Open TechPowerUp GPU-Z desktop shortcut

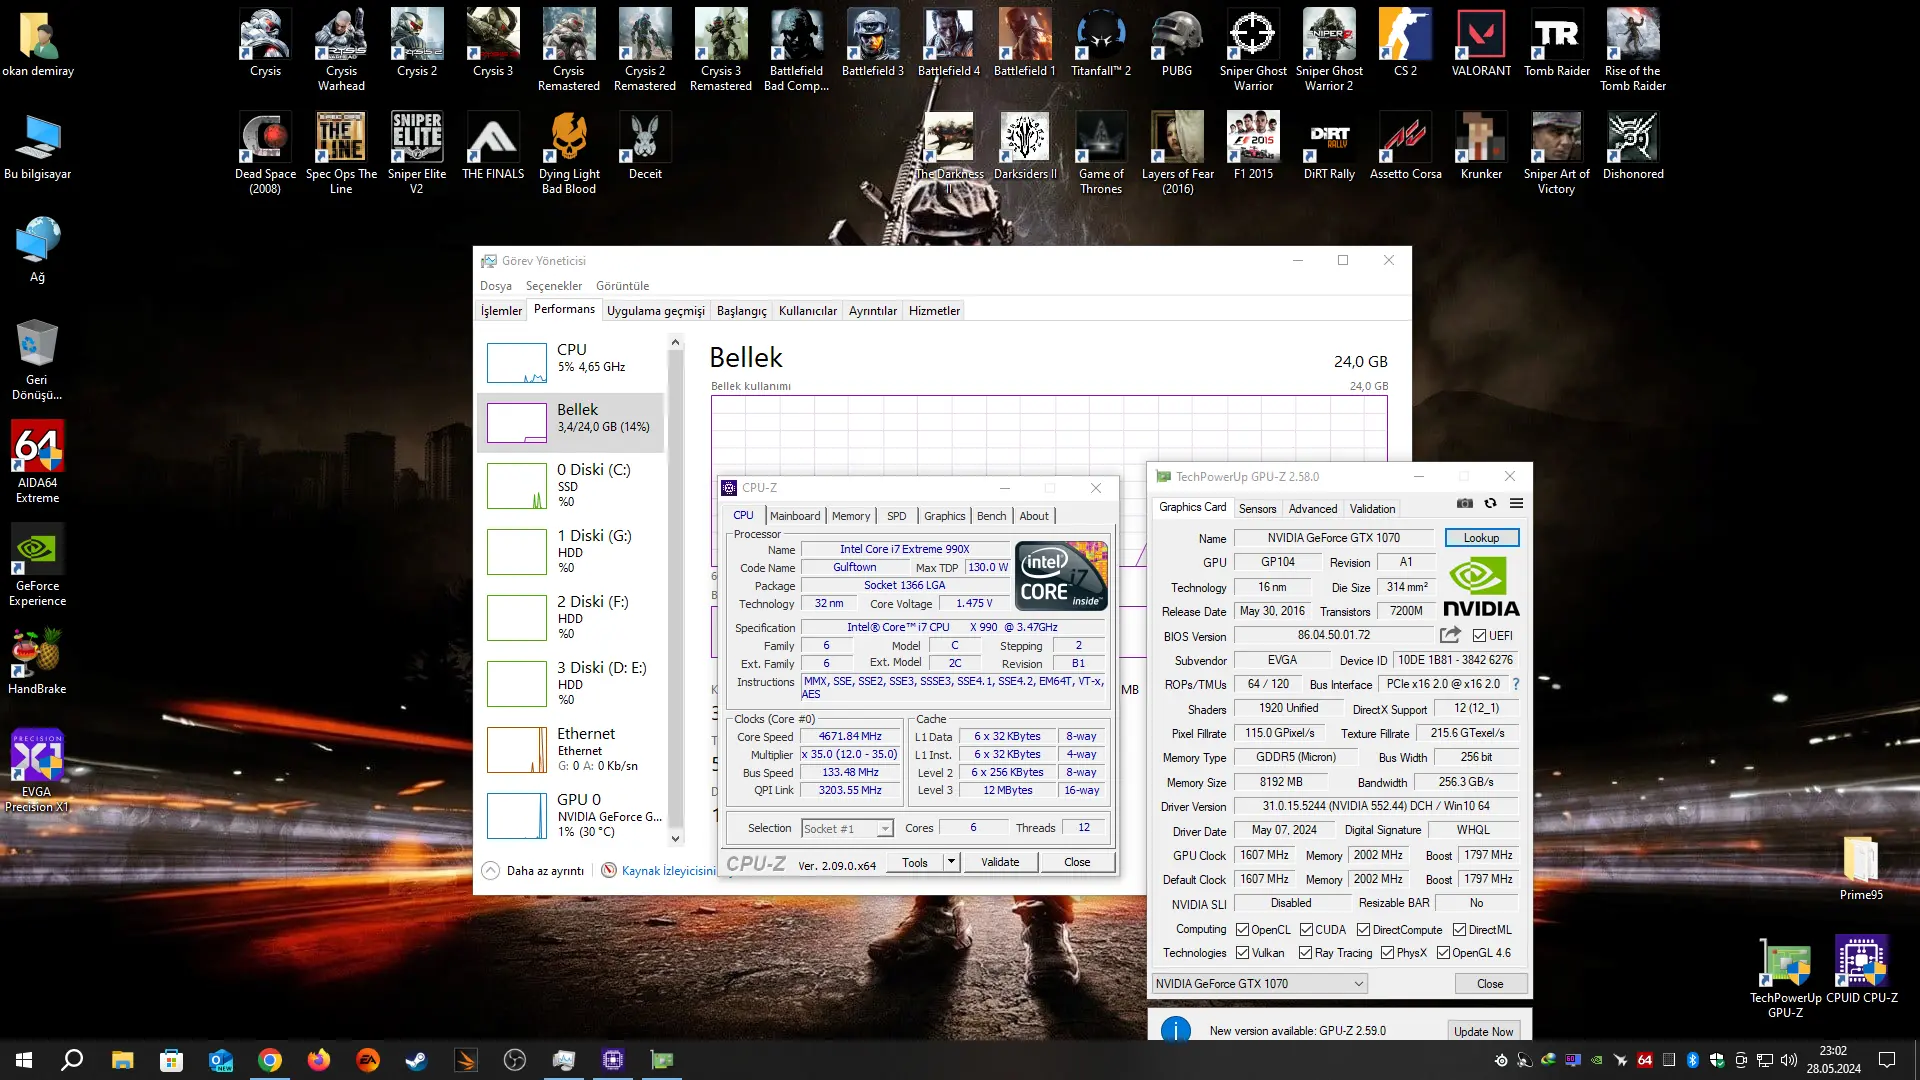click(1785, 978)
